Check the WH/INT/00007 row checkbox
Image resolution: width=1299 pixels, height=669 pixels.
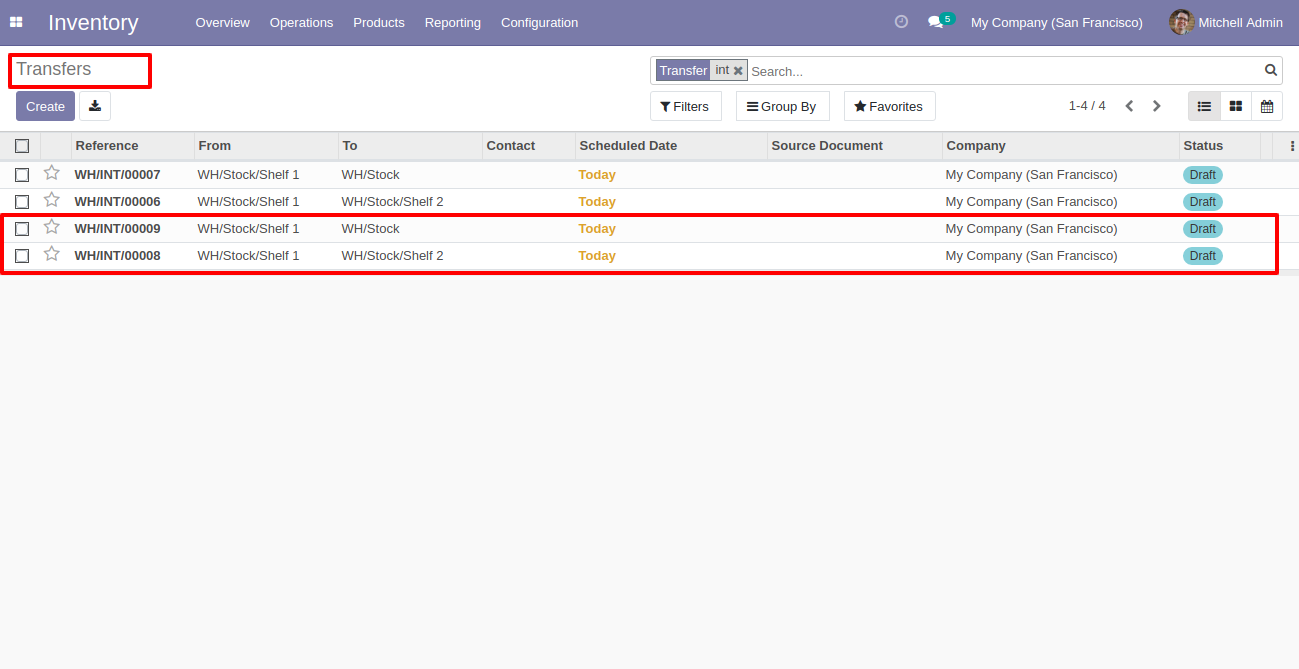coord(22,175)
